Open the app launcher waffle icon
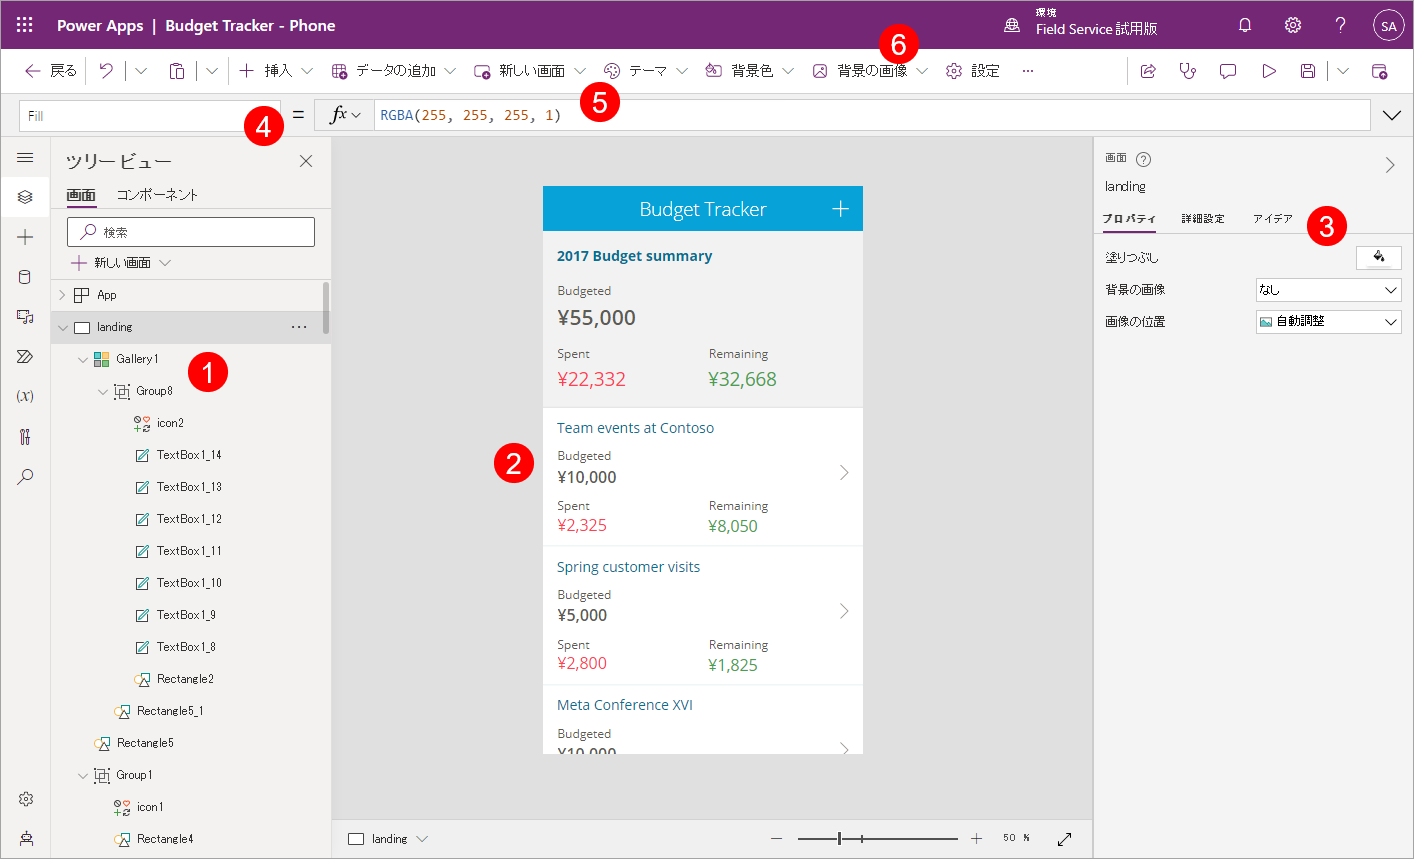Screen dimensions: 1414x859 tap(25, 25)
